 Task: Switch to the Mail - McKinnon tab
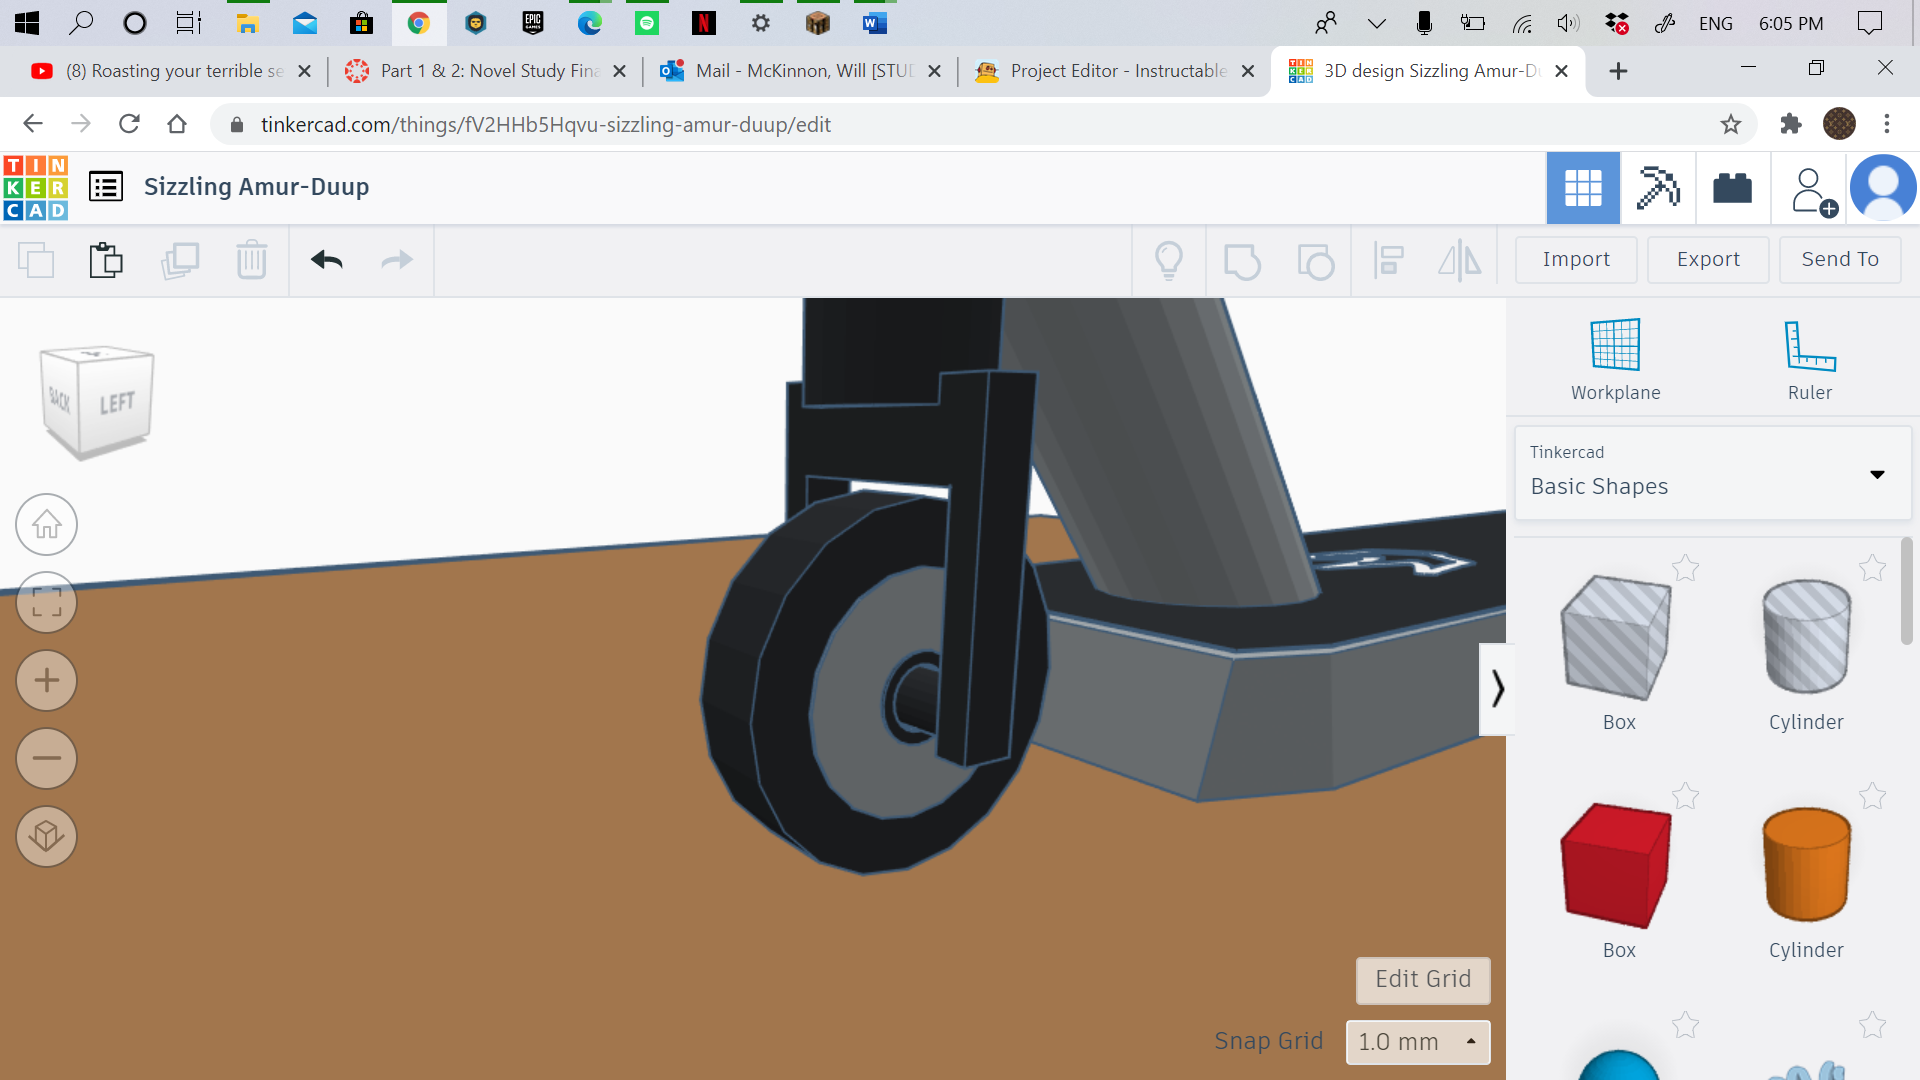point(802,71)
